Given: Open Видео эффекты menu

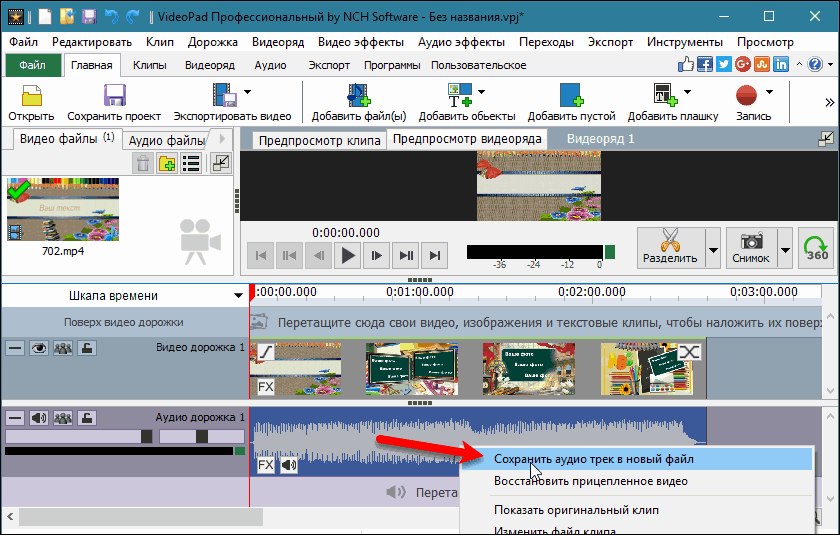Looking at the screenshot, I should point(361,42).
